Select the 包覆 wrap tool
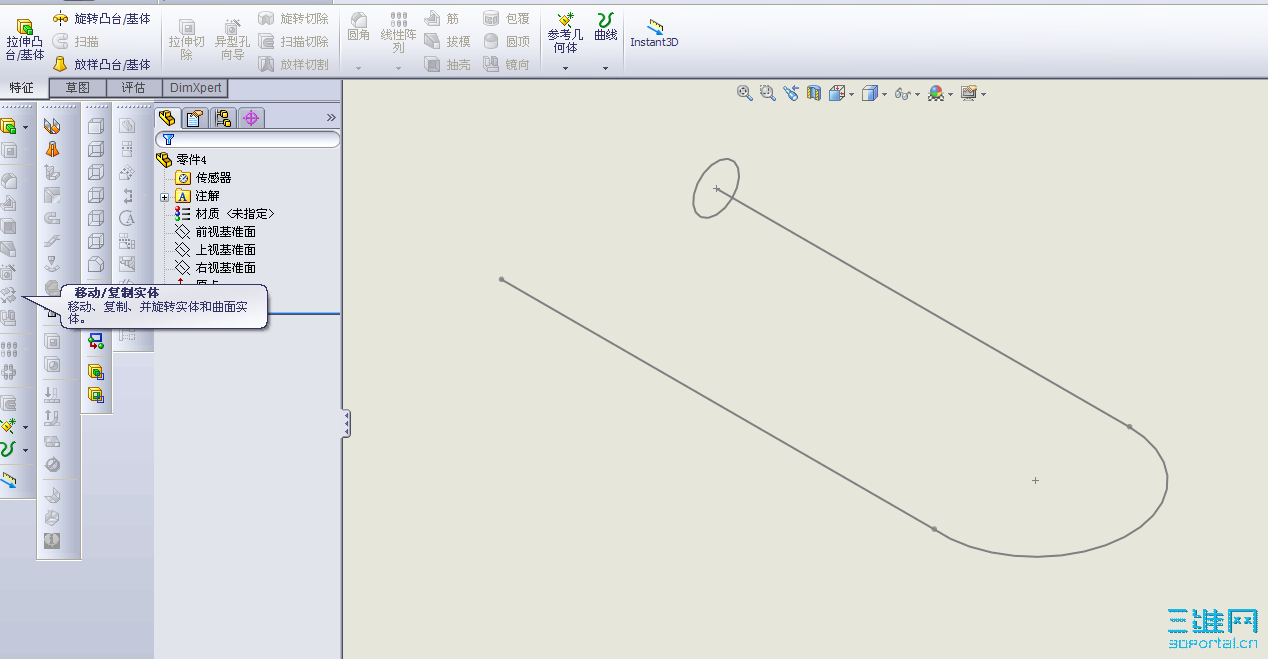Viewport: 1268px width, 659px height. (506, 19)
